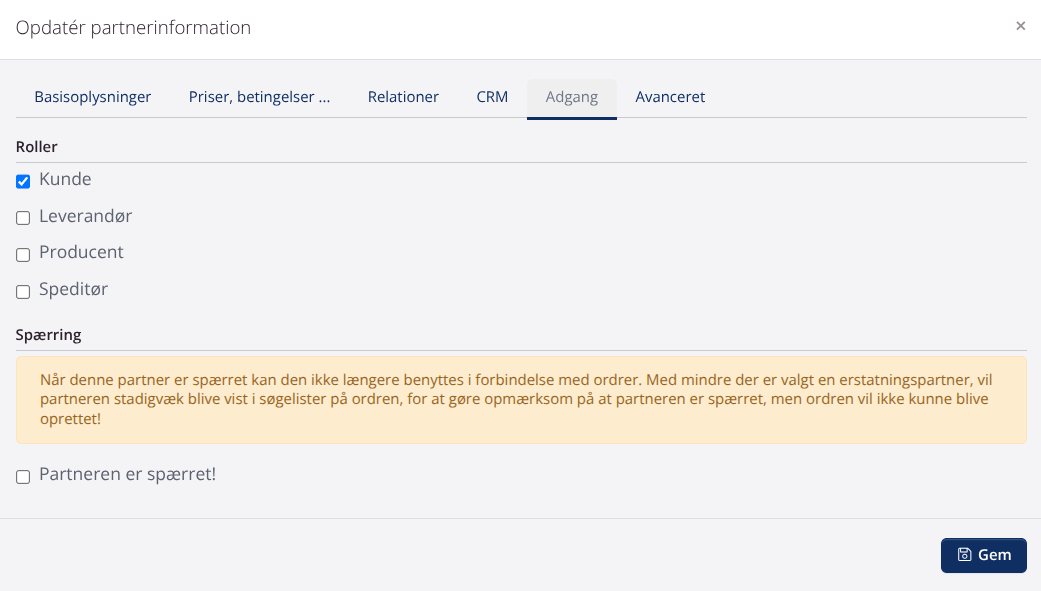Open the Avanceret tab
1041x591 pixels.
pos(670,97)
